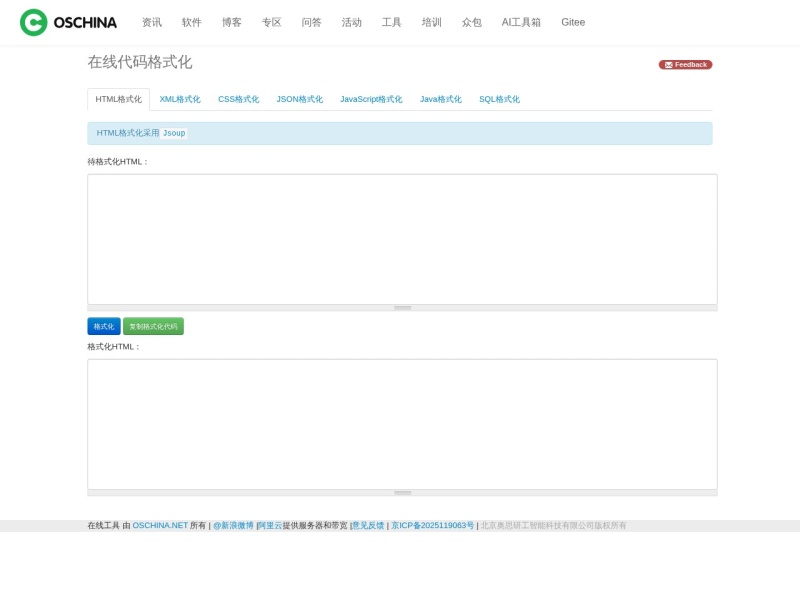Focus the 格式化HTML output textarea

[x=402, y=424]
